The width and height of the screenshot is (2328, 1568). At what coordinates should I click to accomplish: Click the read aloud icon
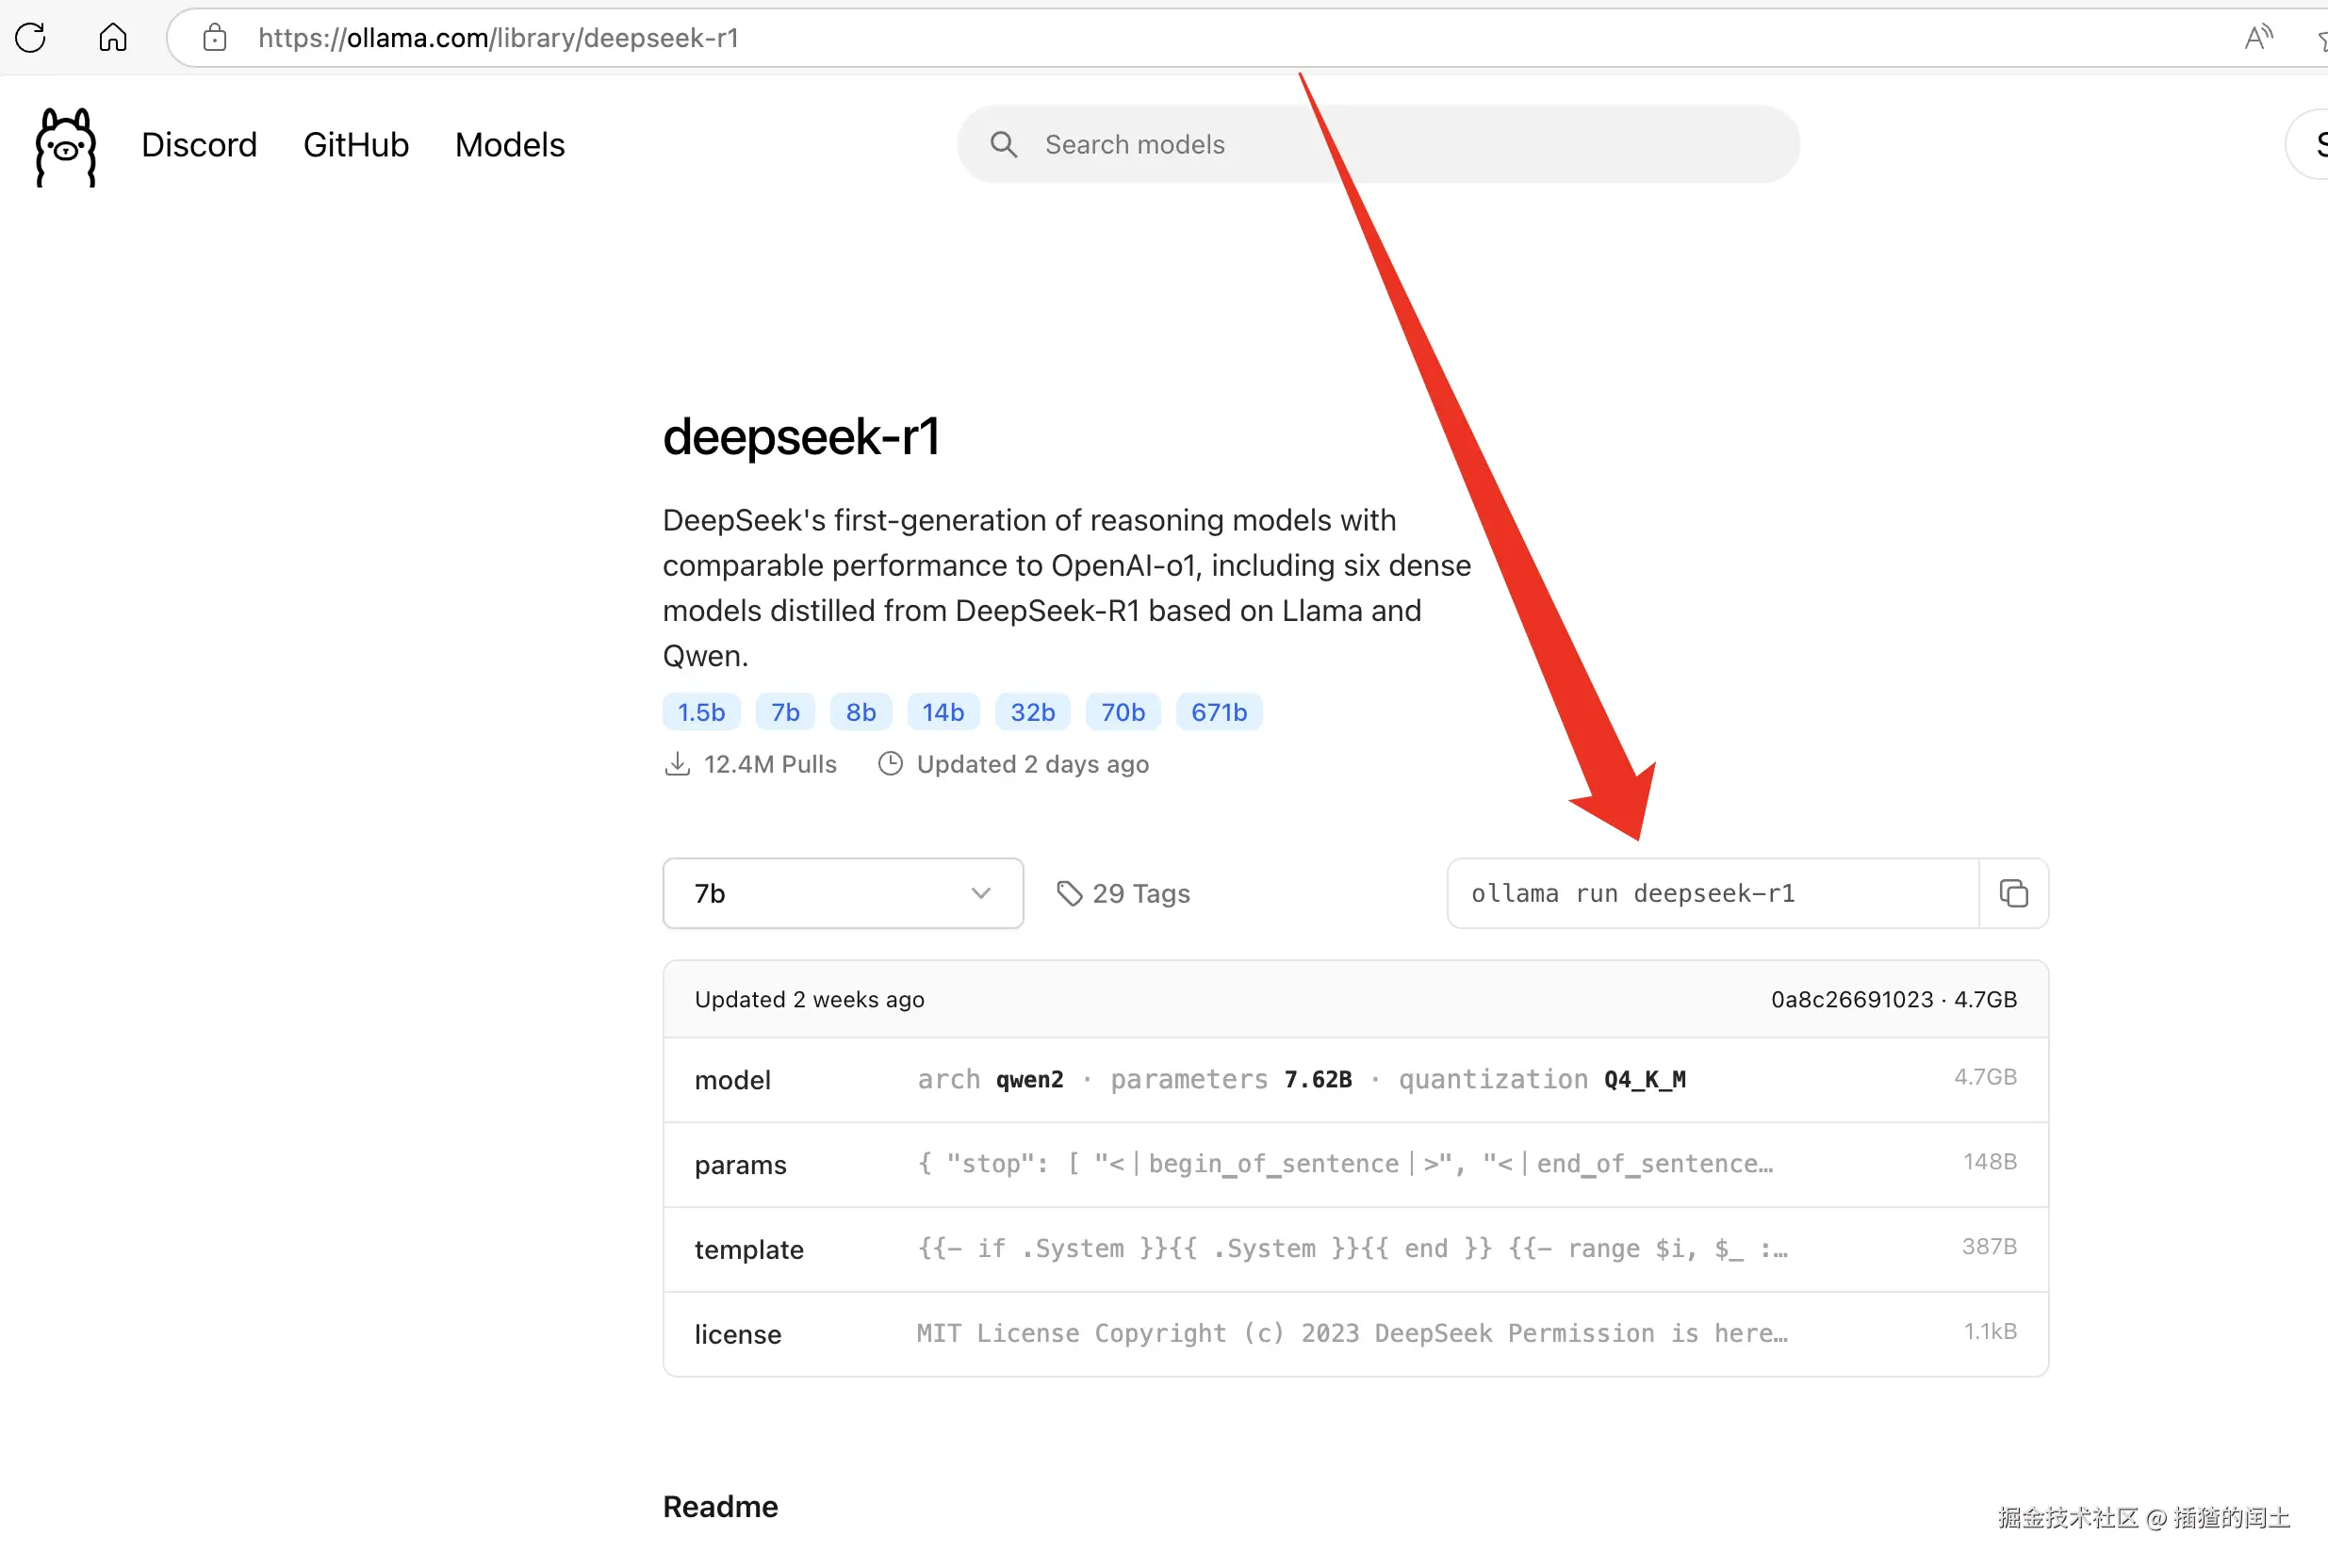[x=2257, y=38]
